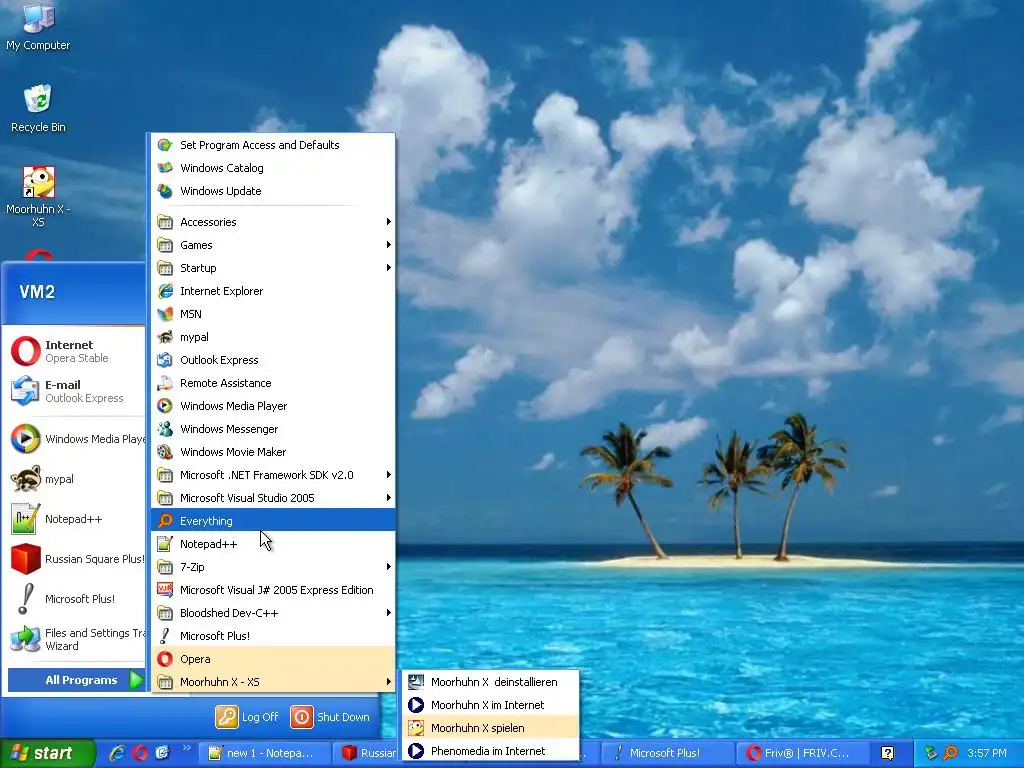Image resolution: width=1024 pixels, height=768 pixels.
Task: Open Phenomedia im Internet link
Action: pos(490,751)
